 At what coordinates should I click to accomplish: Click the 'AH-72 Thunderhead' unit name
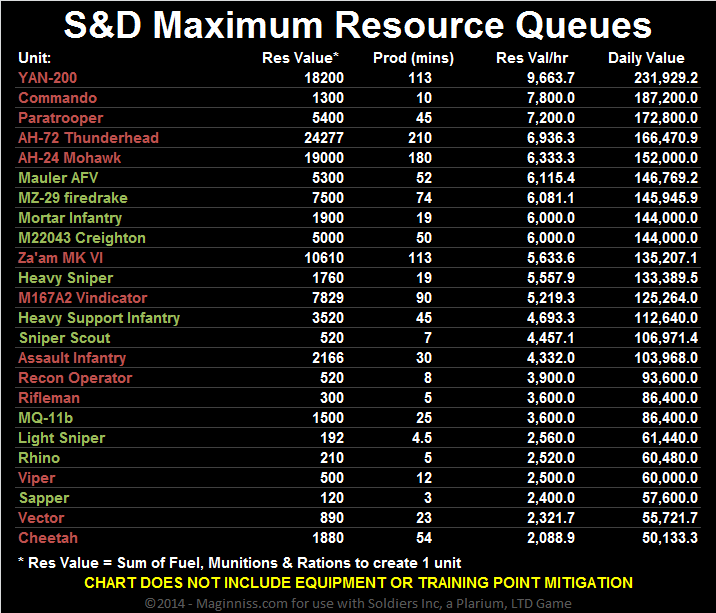click(x=89, y=138)
